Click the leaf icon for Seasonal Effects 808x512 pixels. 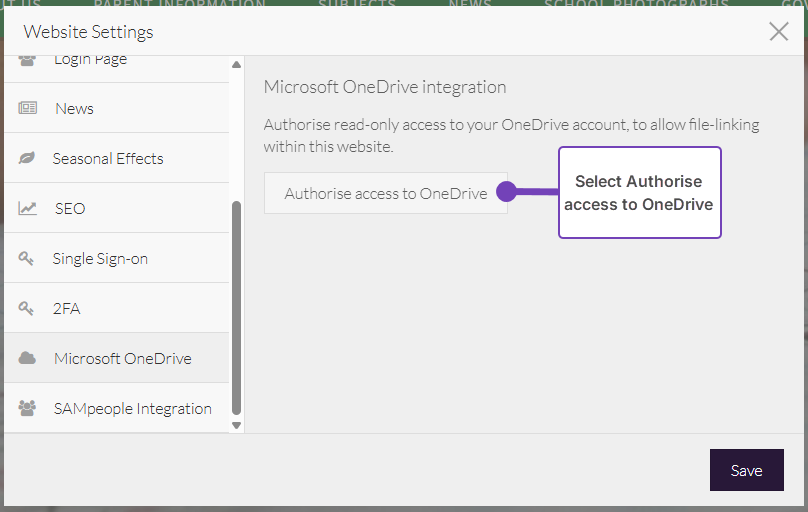(x=27, y=158)
